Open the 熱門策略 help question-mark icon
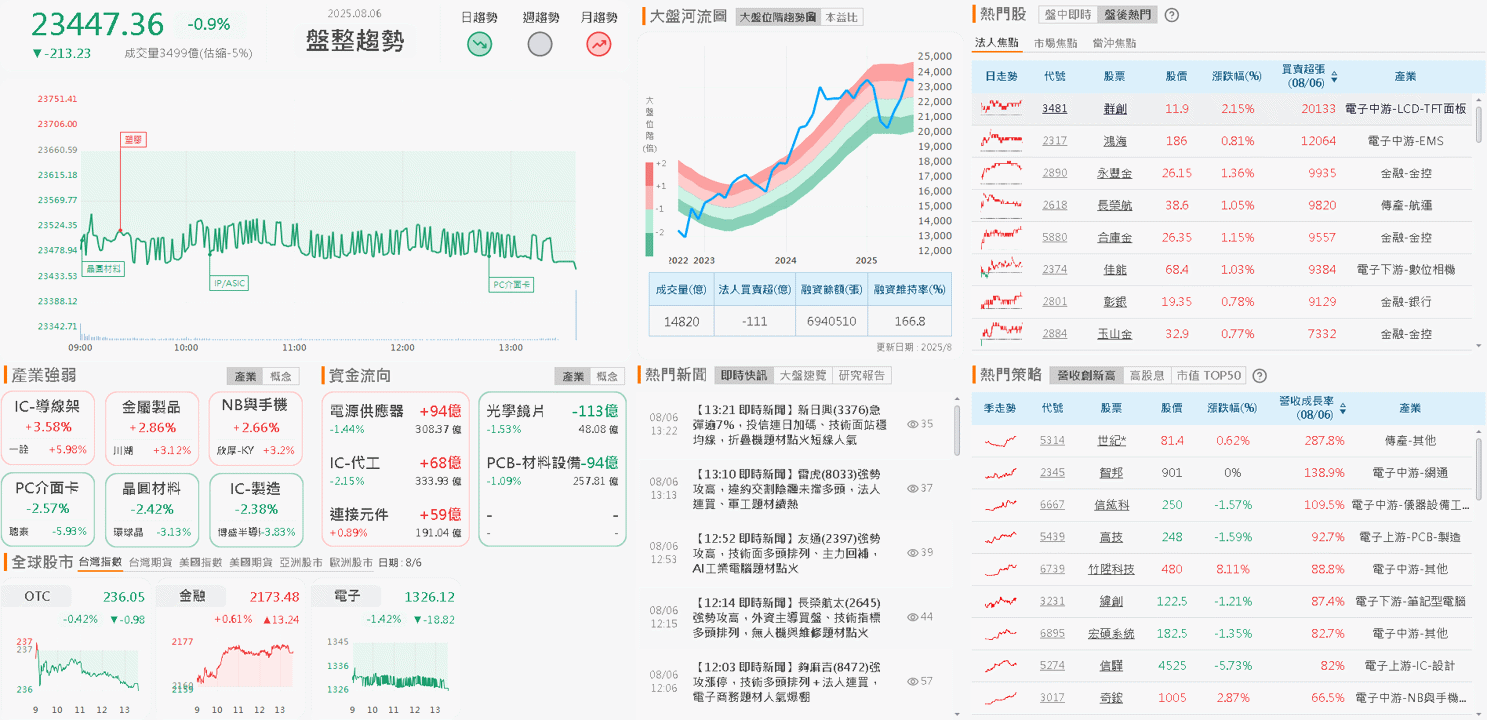Screen dimensions: 1487x720 (x=1259, y=376)
